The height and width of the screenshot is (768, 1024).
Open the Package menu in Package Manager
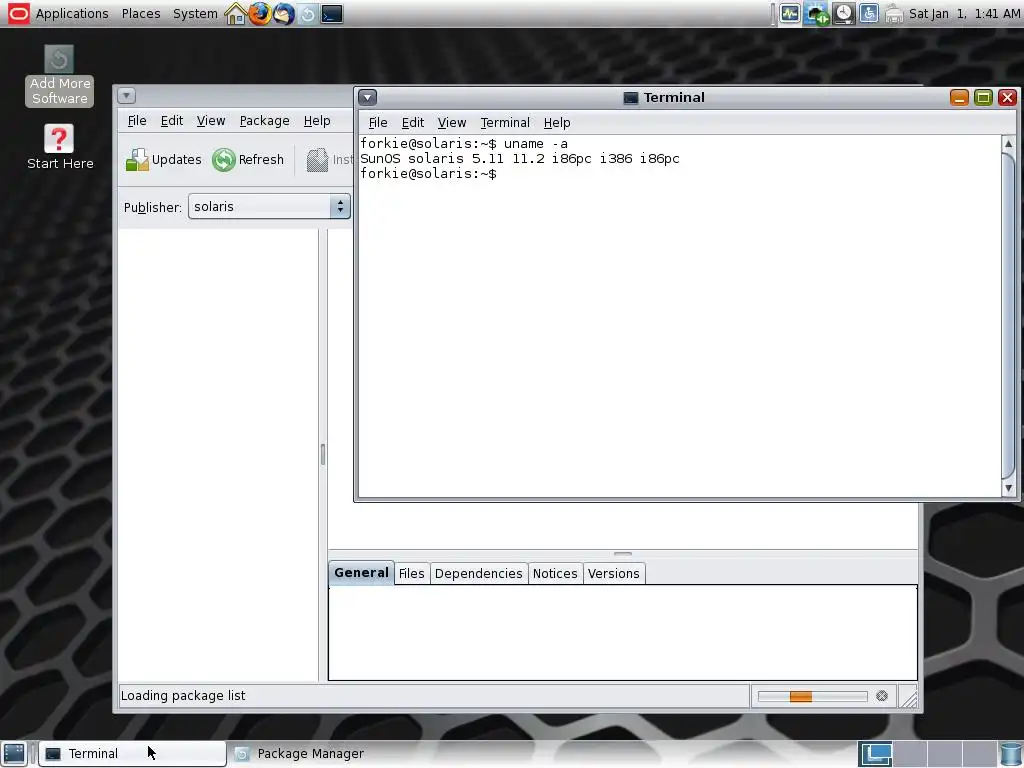264,121
